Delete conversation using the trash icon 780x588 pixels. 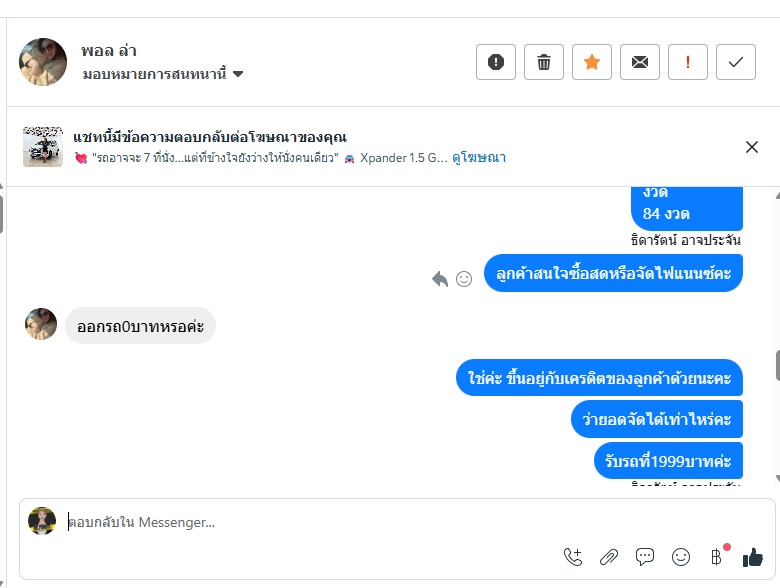544,62
